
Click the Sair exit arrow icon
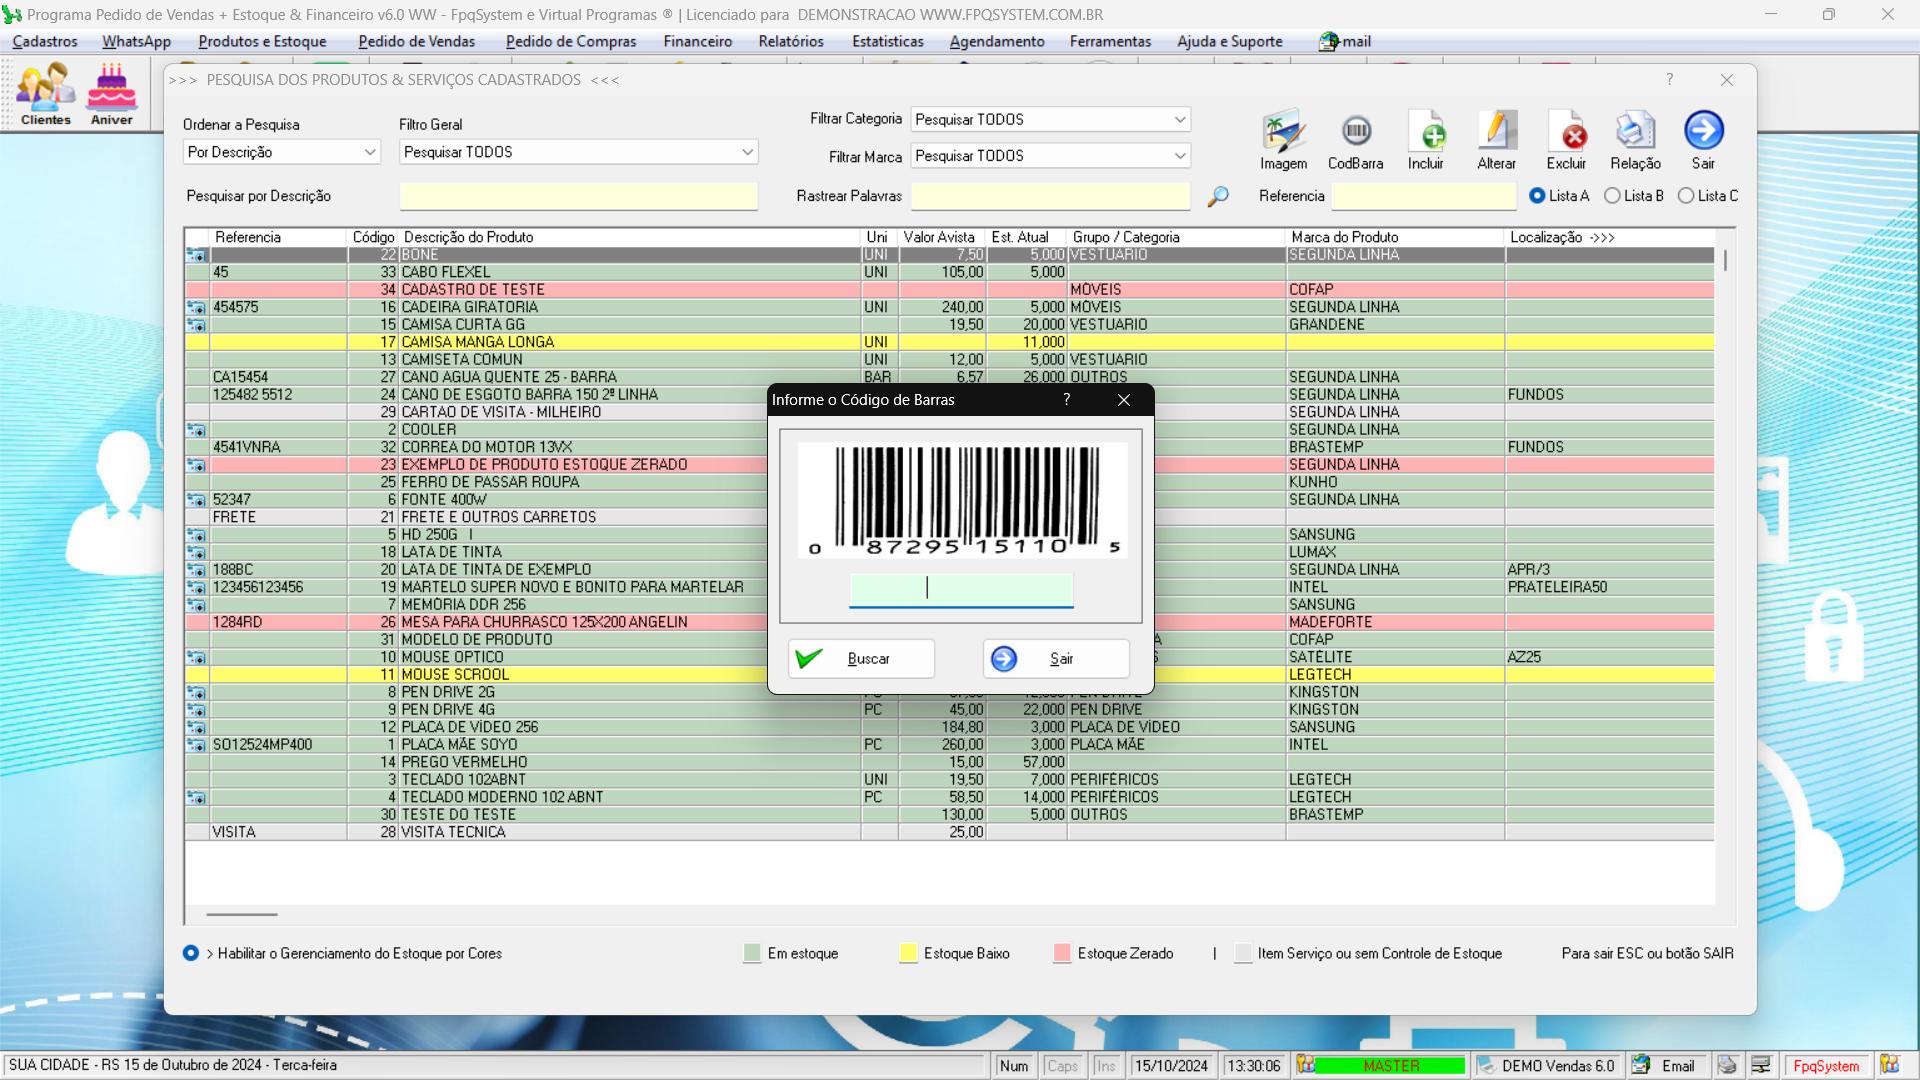click(x=1704, y=140)
